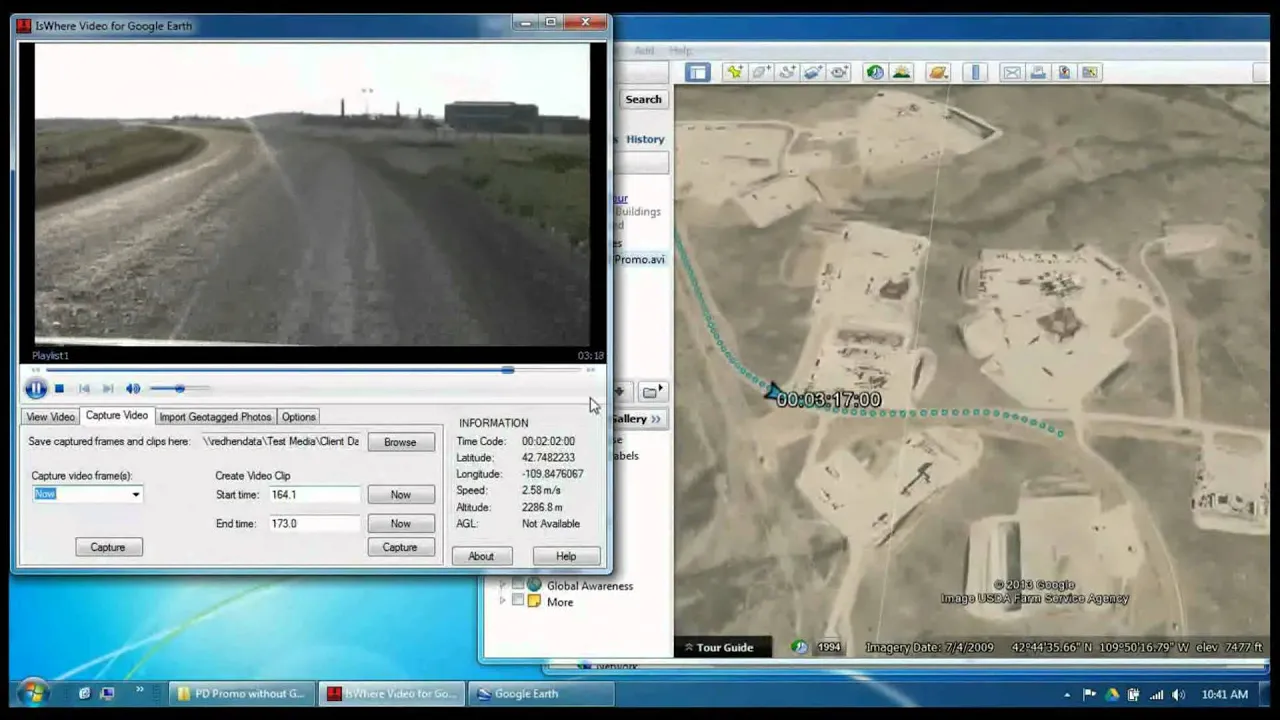Image resolution: width=1280 pixels, height=720 pixels.
Task: Click View in Google Maps icon
Action: click(x=1090, y=72)
